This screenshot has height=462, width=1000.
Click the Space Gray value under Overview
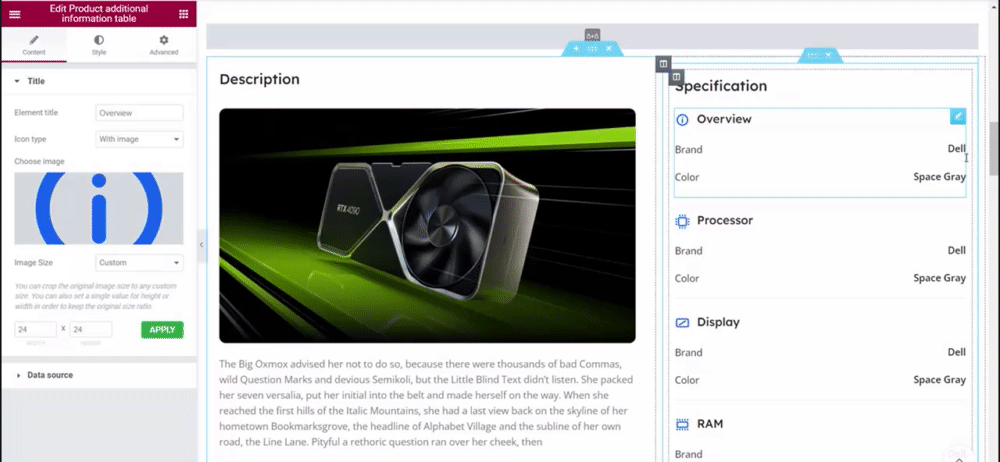click(x=939, y=177)
